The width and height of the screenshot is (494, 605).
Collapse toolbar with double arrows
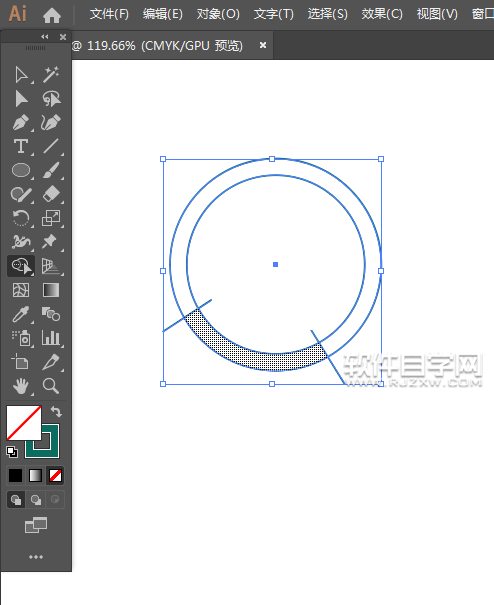pos(45,37)
